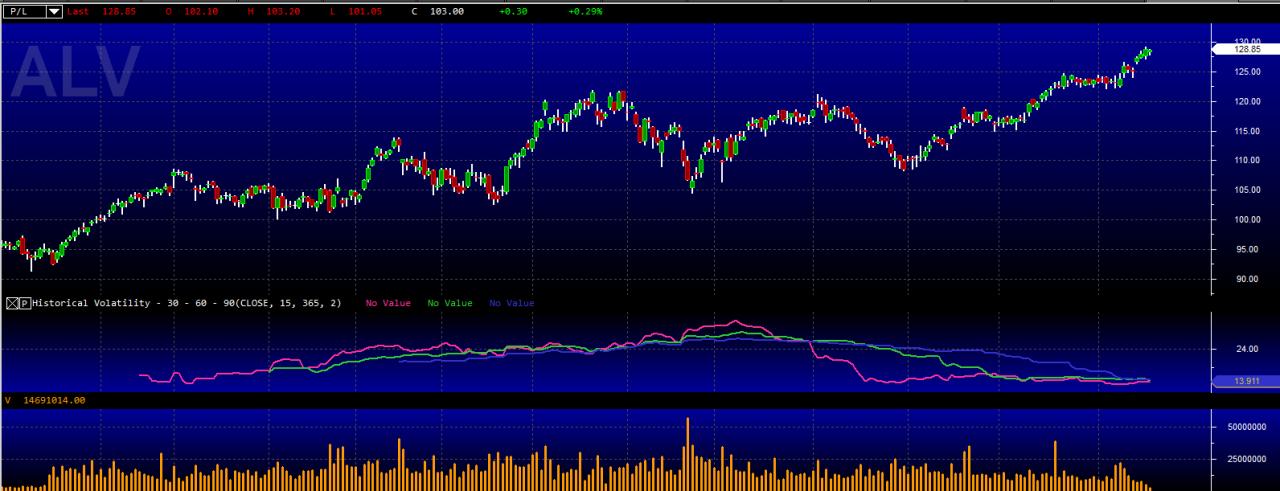The image size is (1280, 491).
Task: Click the 50000000 volume axis label
Action: tap(1248, 427)
